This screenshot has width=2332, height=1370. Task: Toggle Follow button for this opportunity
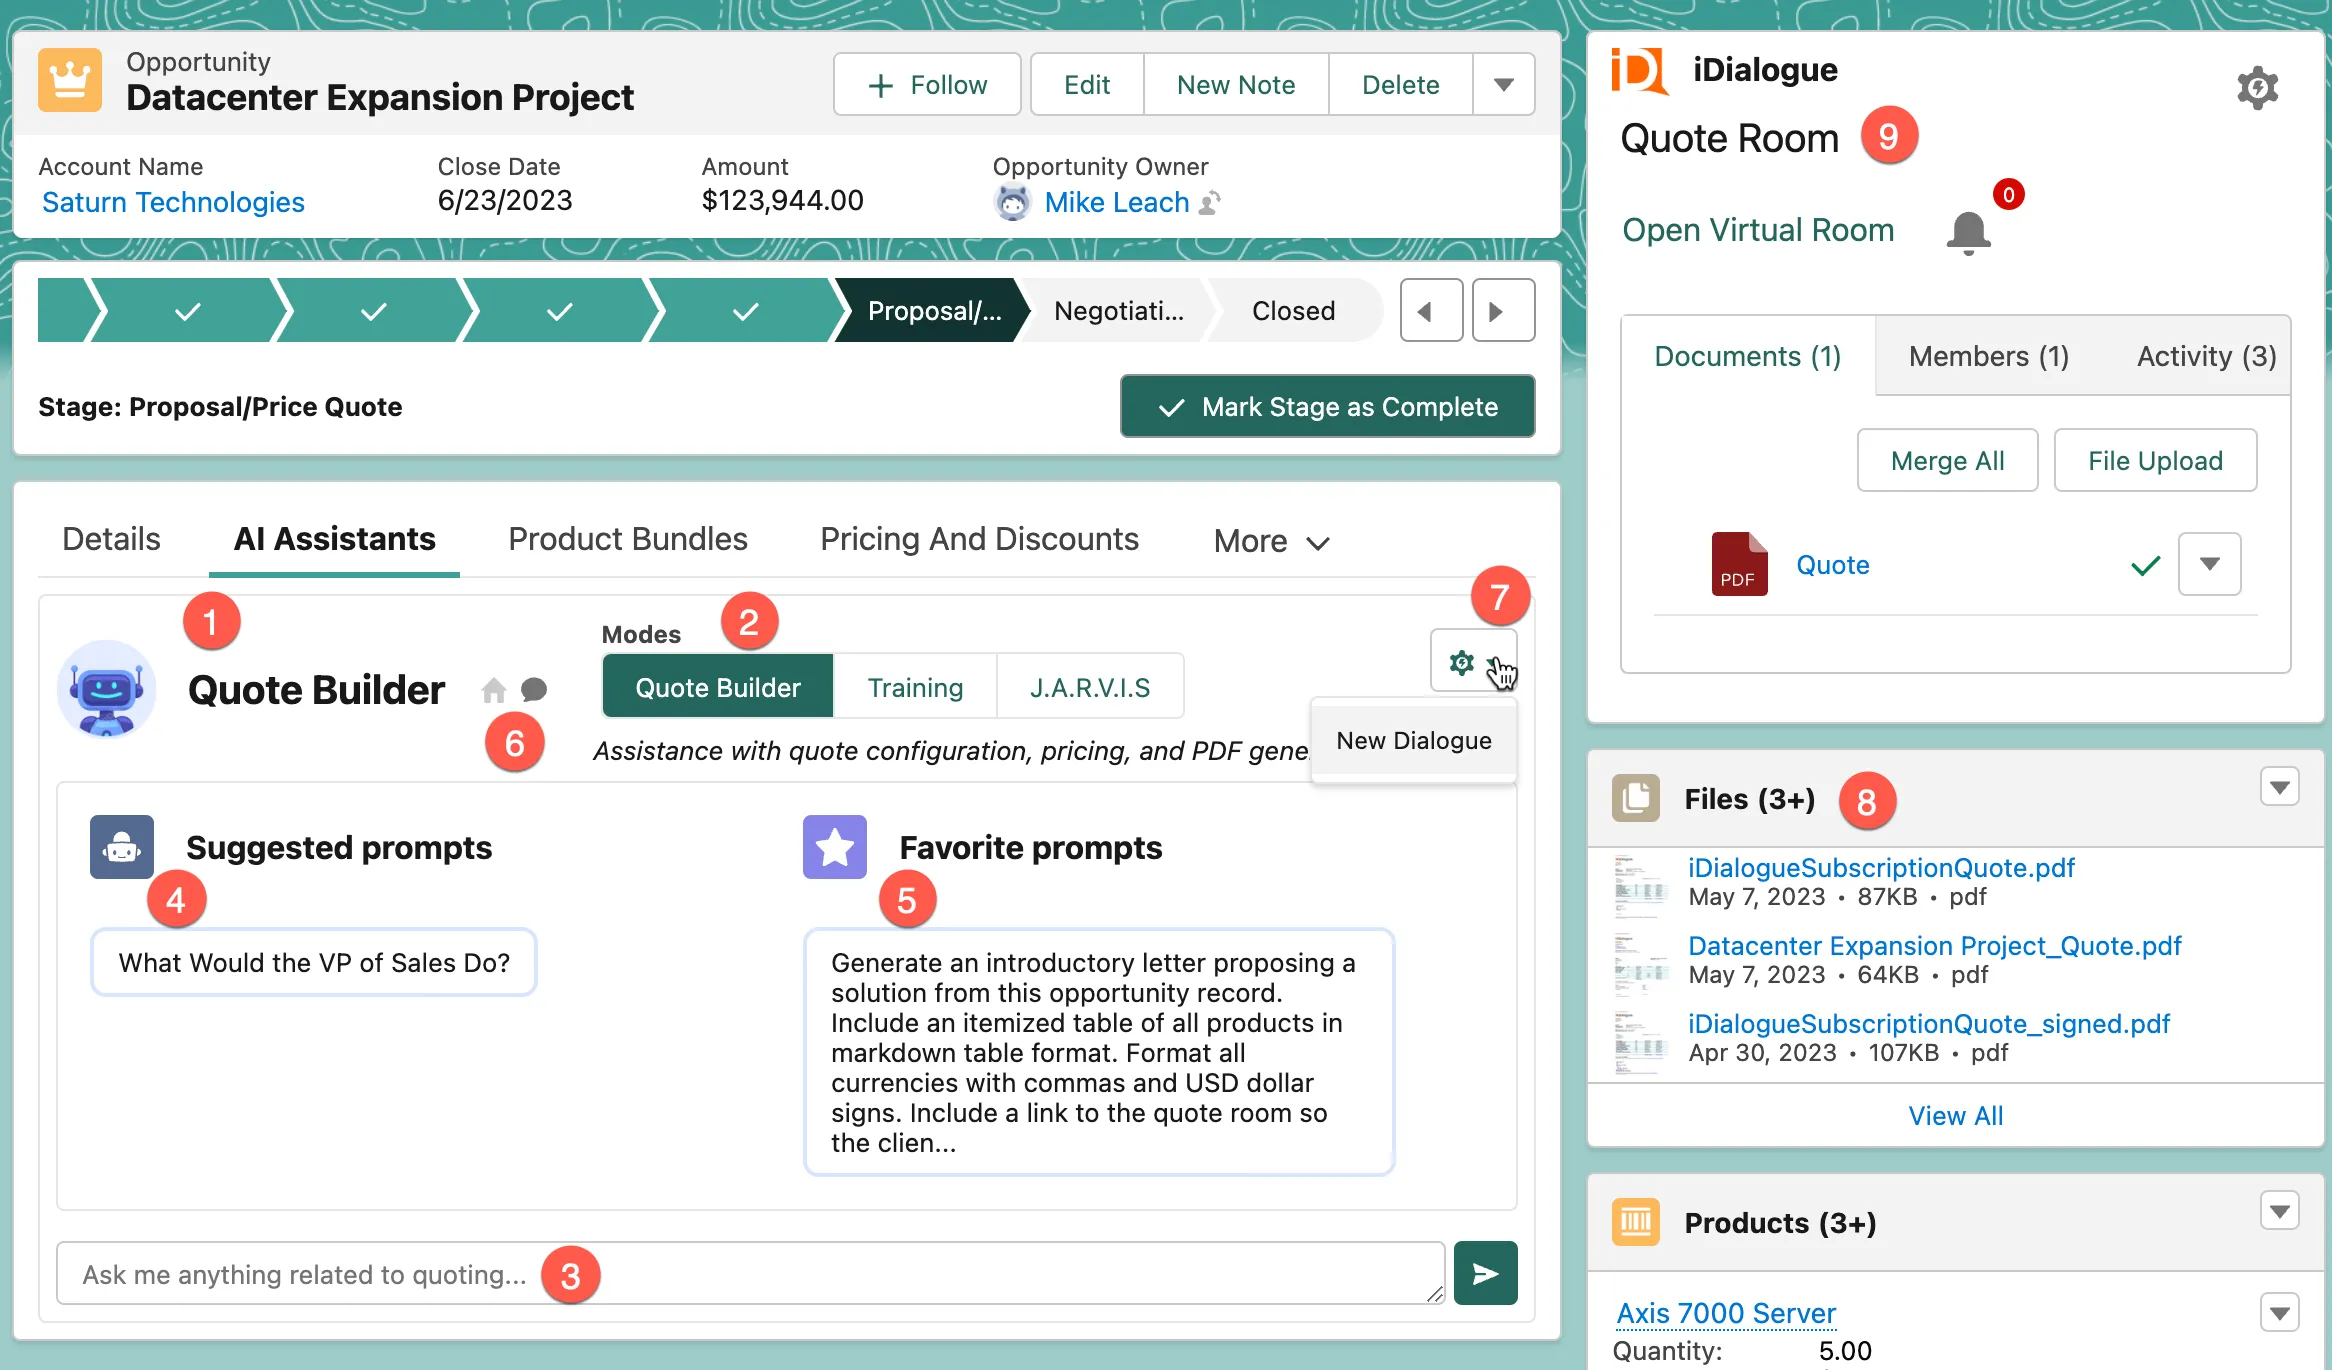925,83
